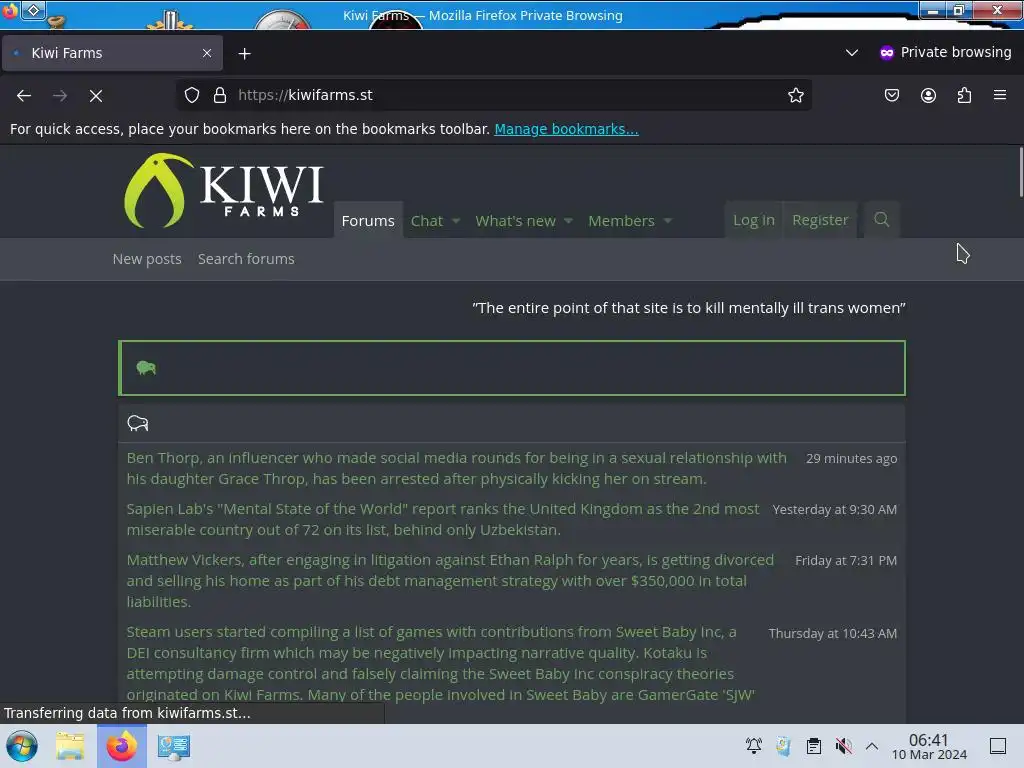Select the Kiwi Farms browser tab
The image size is (1024, 768).
[112, 54]
